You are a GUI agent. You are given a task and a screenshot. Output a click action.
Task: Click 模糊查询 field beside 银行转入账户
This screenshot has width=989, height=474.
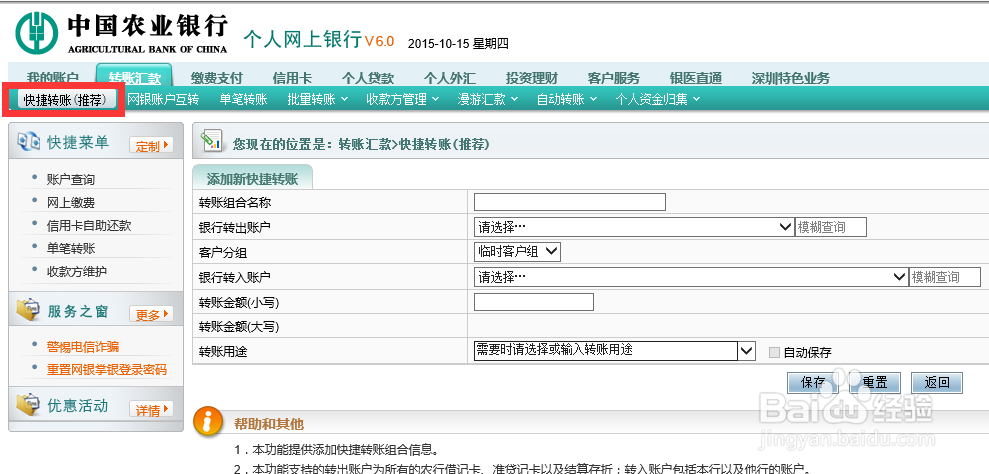click(x=945, y=276)
